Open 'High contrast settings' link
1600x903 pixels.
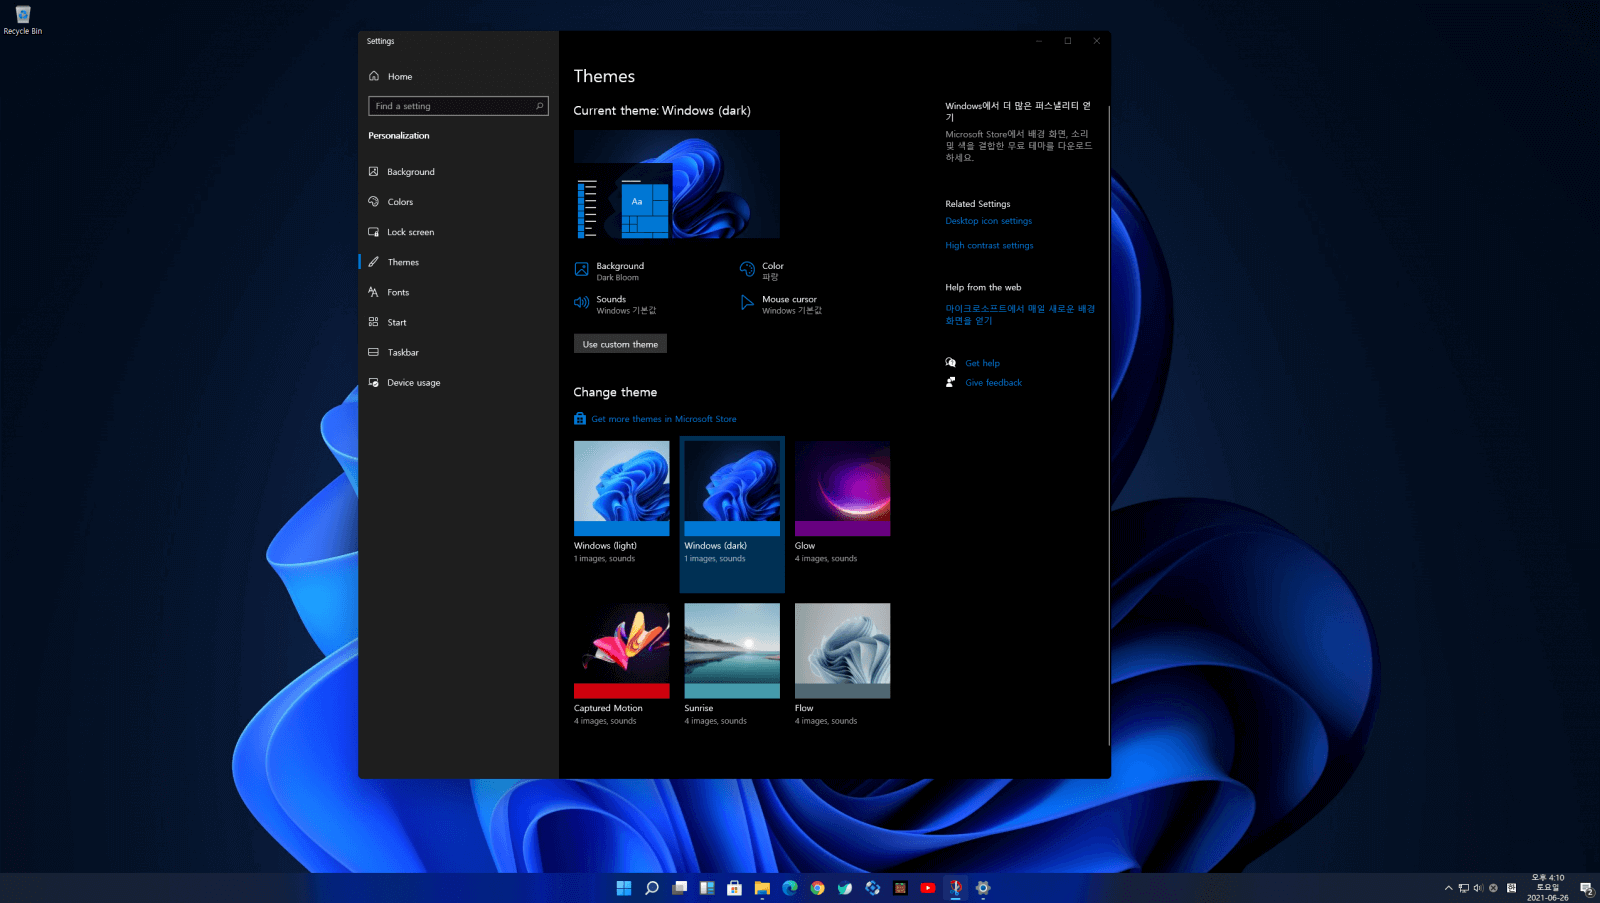[990, 245]
